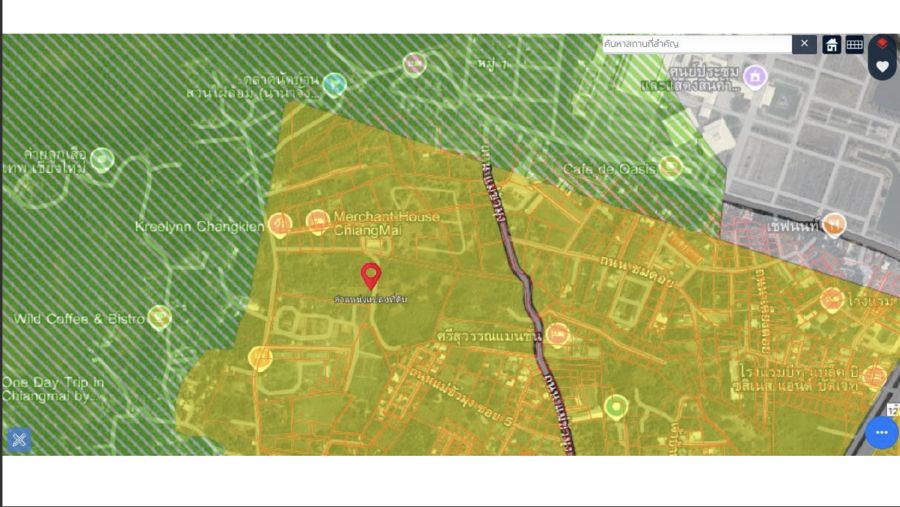Click the green circle marker near the bottom
The width and height of the screenshot is (900, 507).
coord(616,406)
